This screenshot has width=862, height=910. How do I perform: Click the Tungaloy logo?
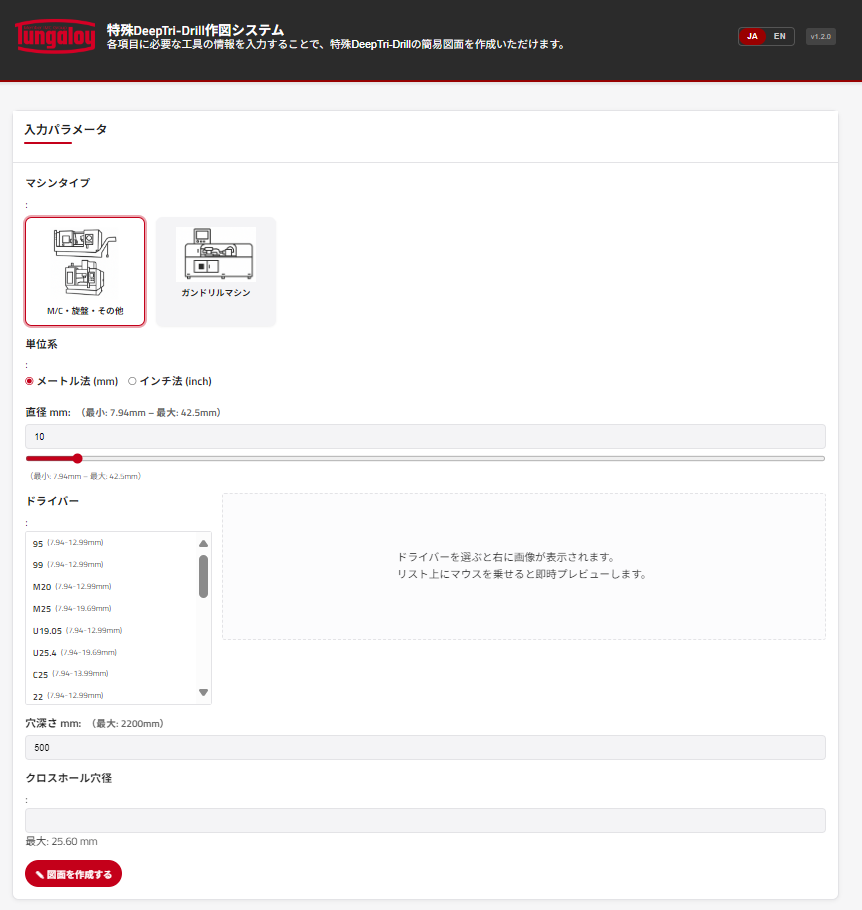(55, 36)
